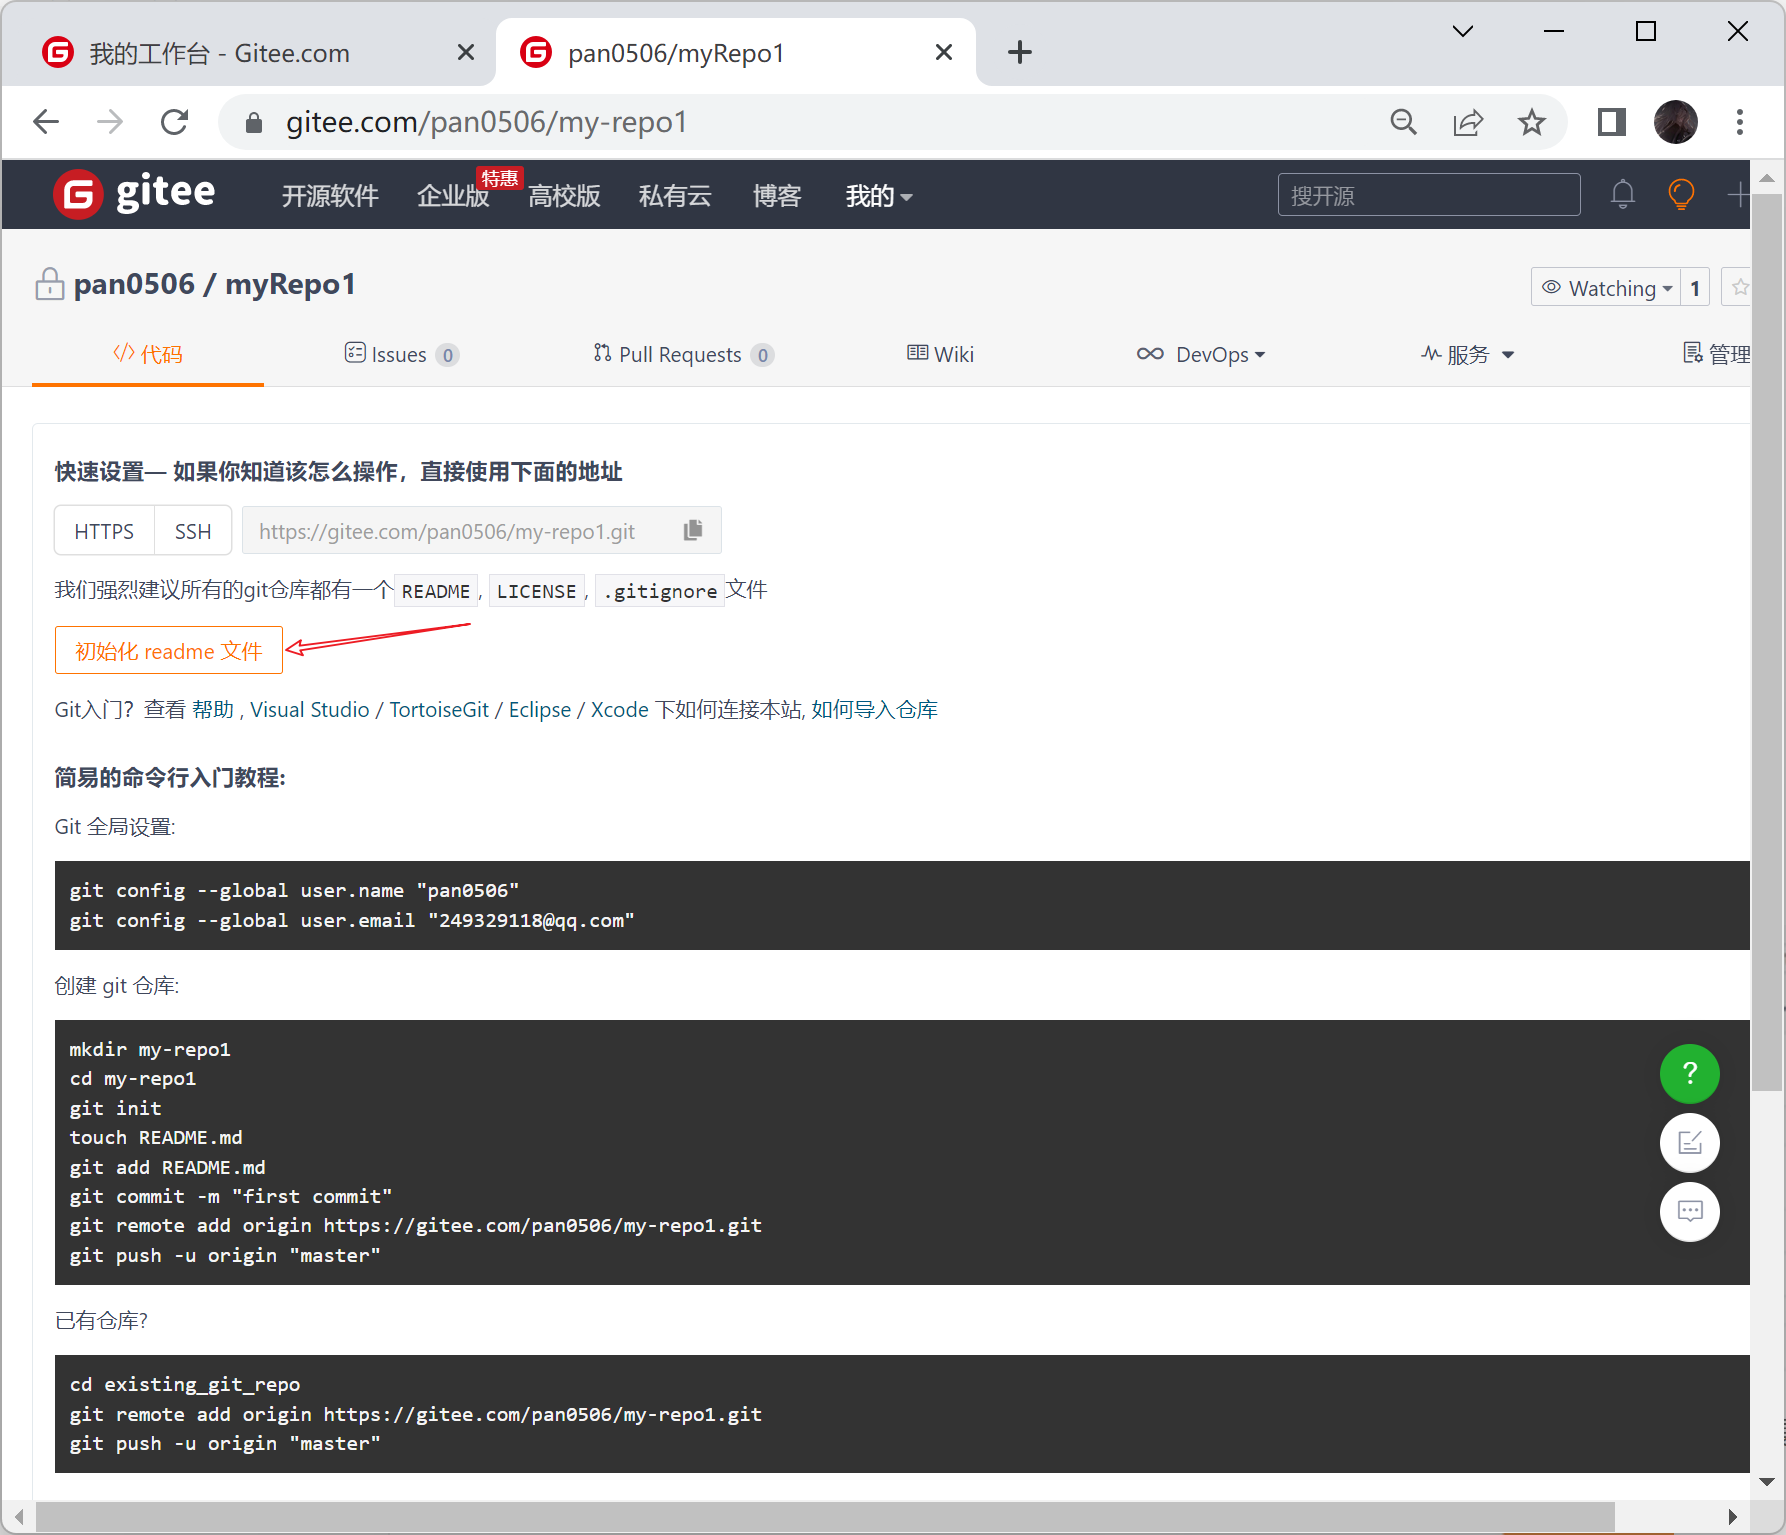Open the TortoiseGit help link
Screen dimensions: 1786x1535
[439, 710]
